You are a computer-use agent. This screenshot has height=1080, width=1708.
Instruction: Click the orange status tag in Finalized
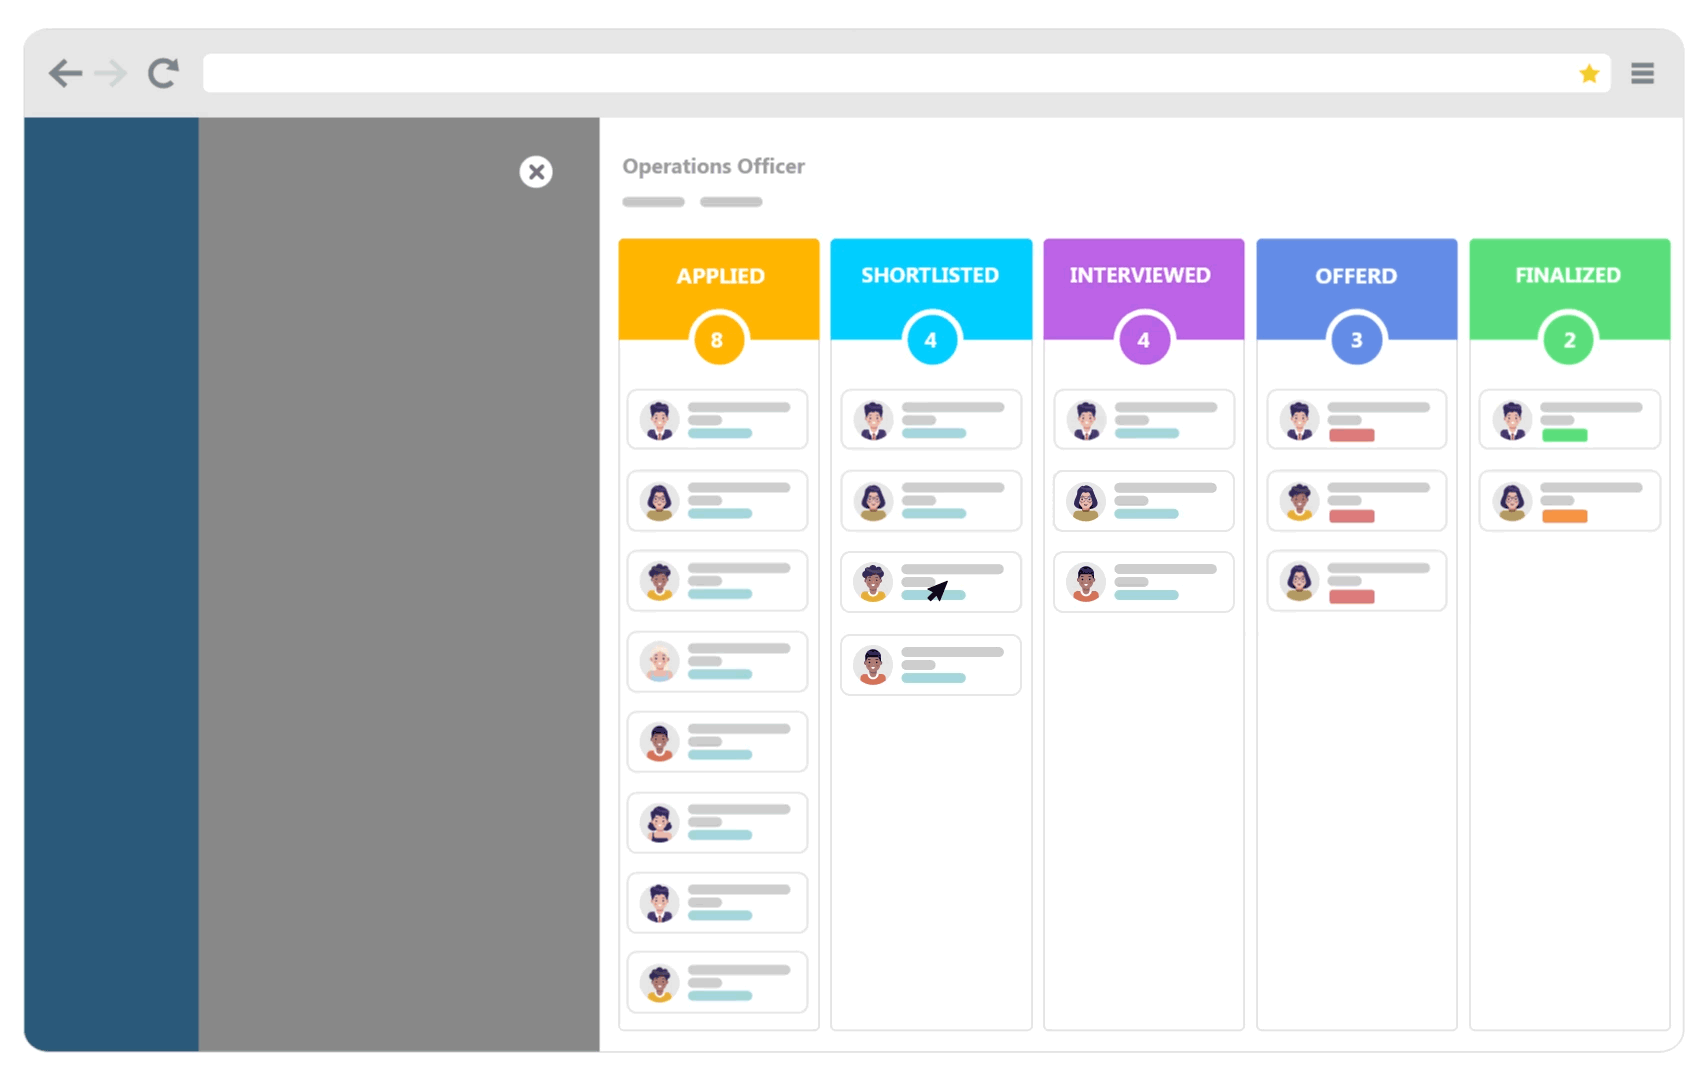point(1564,516)
